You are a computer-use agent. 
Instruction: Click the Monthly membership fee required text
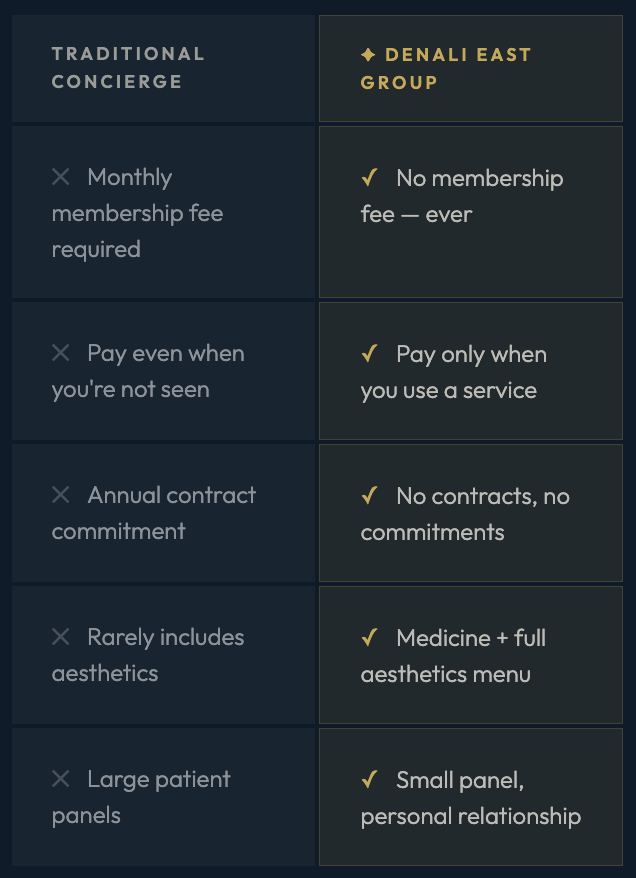click(x=137, y=213)
